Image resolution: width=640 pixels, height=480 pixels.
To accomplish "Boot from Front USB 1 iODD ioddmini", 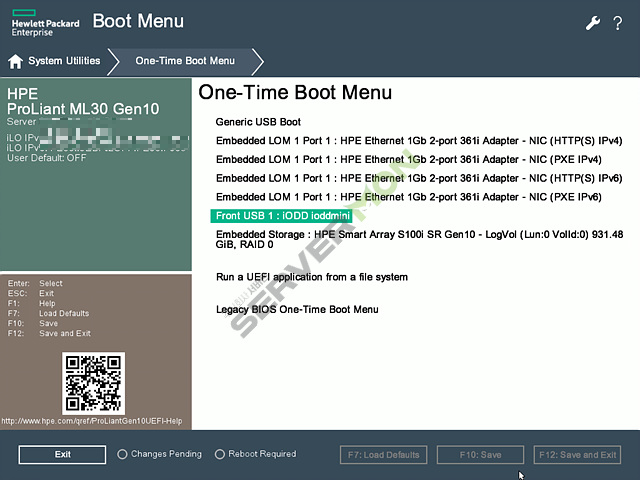I will (282, 216).
